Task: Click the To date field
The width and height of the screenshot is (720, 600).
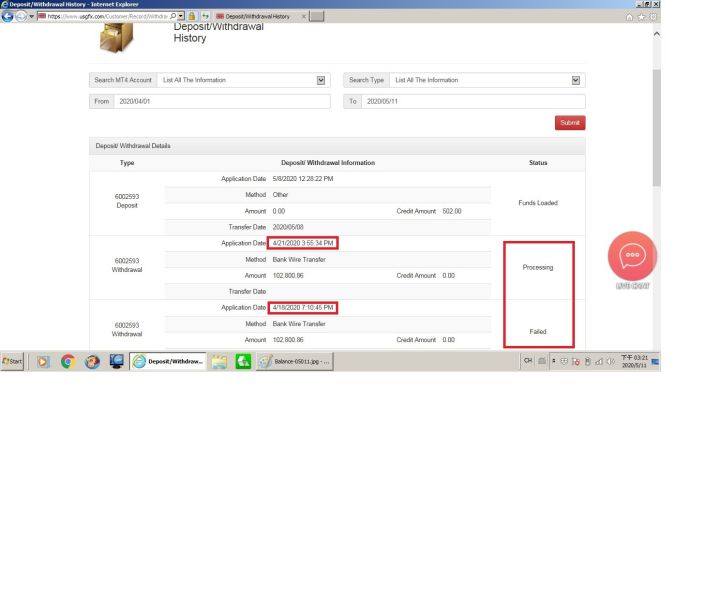Action: pyautogui.click(x=473, y=101)
